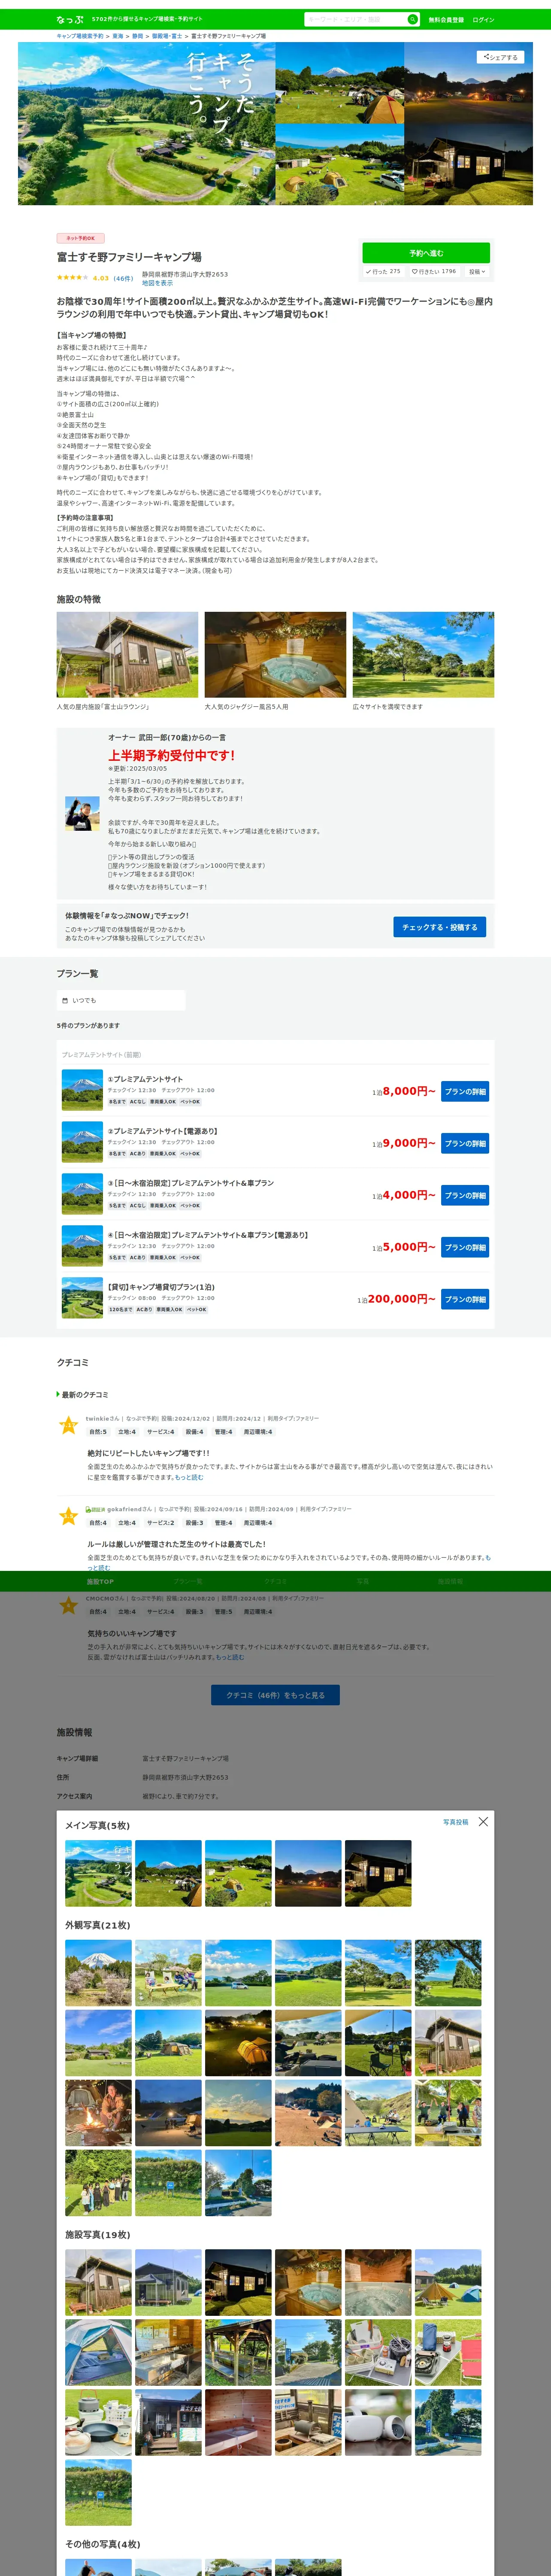The width and height of the screenshot is (551, 2576).
Task: Open the 御殿場・富士 breadcrumb link
Action: click(x=167, y=36)
